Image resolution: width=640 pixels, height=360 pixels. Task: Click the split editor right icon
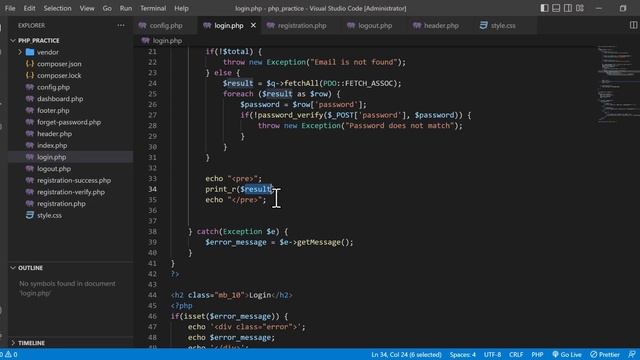[x=633, y=25]
